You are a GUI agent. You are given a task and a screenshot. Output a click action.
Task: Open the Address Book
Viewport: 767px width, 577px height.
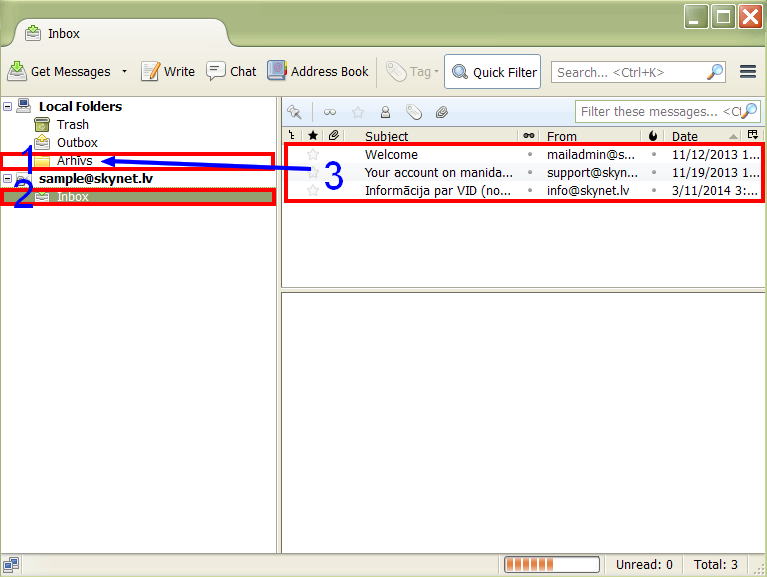coord(318,72)
